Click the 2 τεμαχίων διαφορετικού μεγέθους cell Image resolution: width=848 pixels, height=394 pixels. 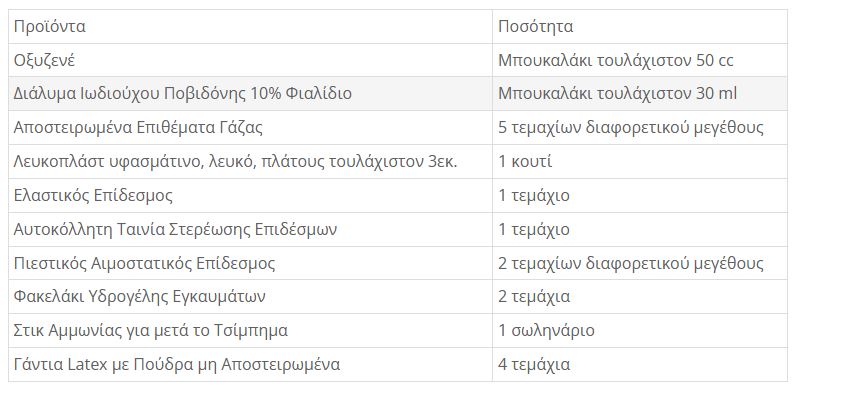pyautogui.click(x=640, y=263)
